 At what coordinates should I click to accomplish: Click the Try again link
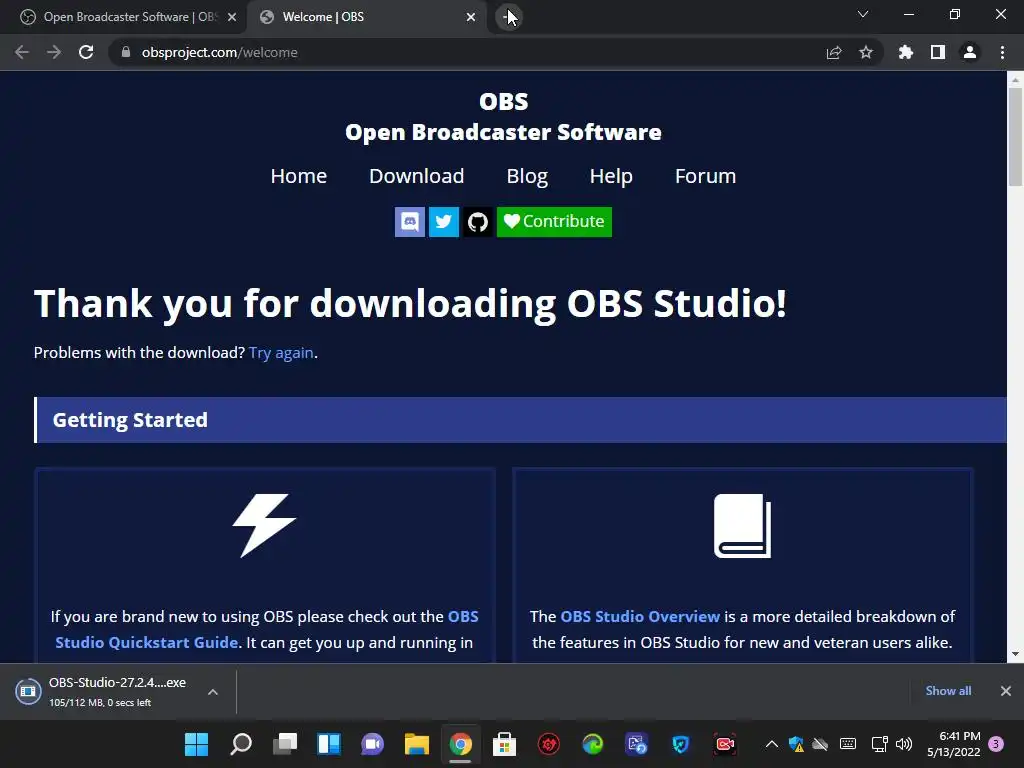tap(281, 353)
